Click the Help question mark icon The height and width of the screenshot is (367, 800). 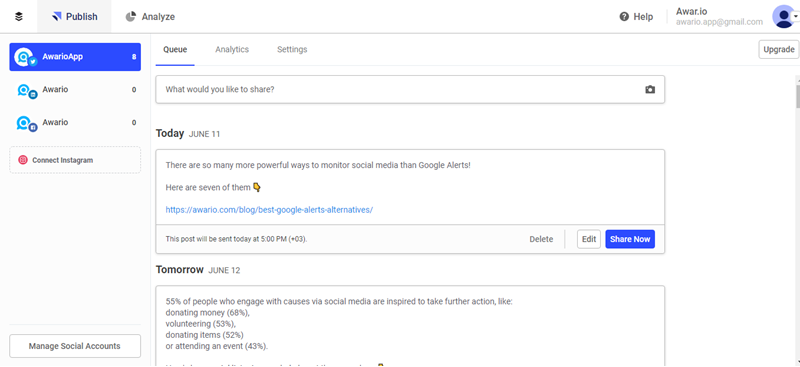point(624,17)
